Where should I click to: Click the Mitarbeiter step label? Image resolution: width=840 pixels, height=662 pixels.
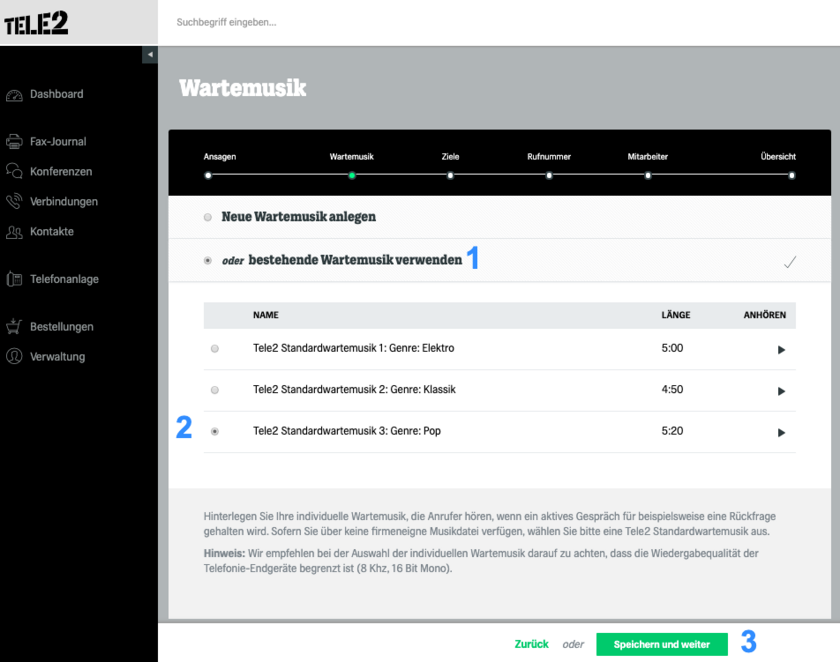648,156
